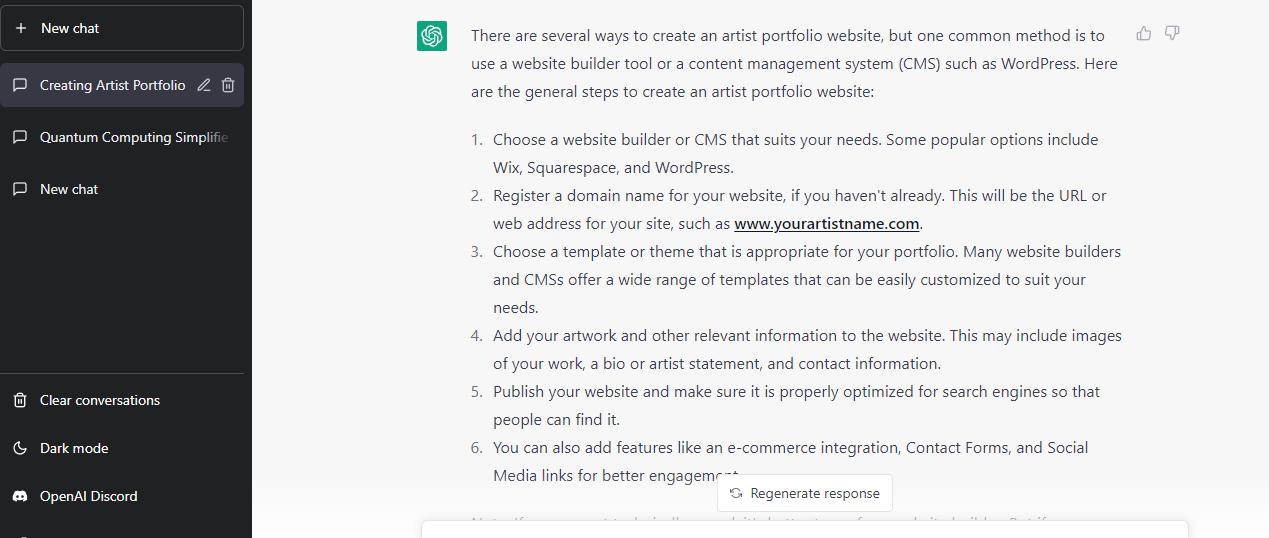The width and height of the screenshot is (1269, 538).
Task: Click the refresh icon on Regenerate response
Action: coord(736,493)
